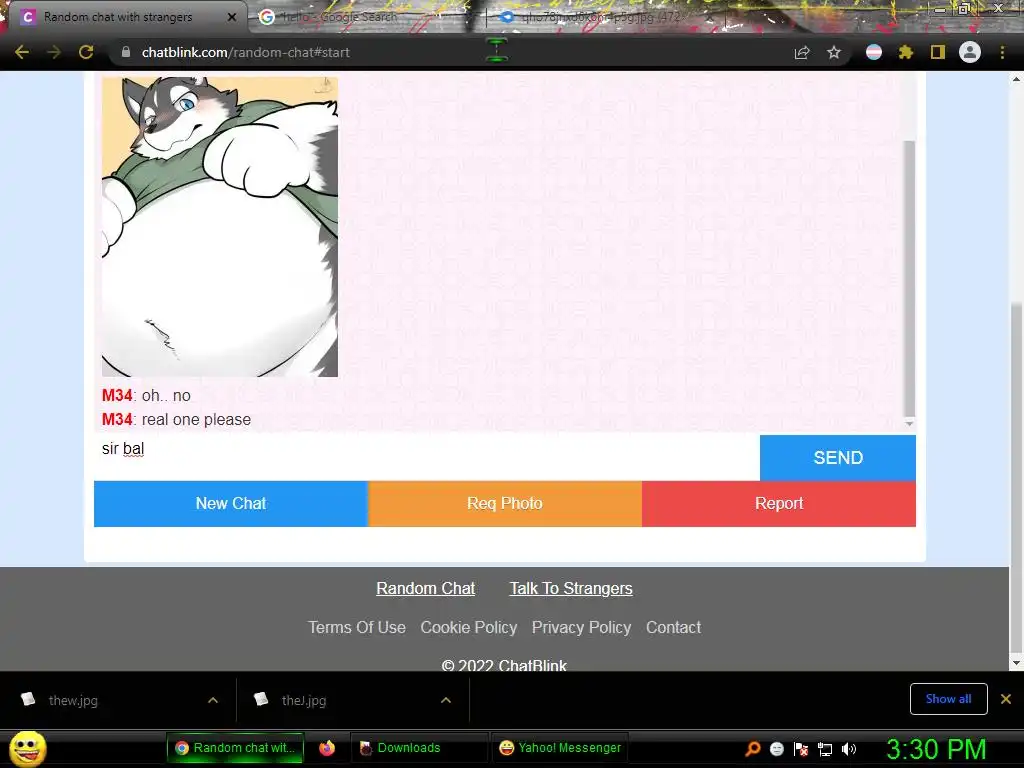Image resolution: width=1024 pixels, height=768 pixels.
Task: Click the chat box scrollbar thumb
Action: coord(909,278)
